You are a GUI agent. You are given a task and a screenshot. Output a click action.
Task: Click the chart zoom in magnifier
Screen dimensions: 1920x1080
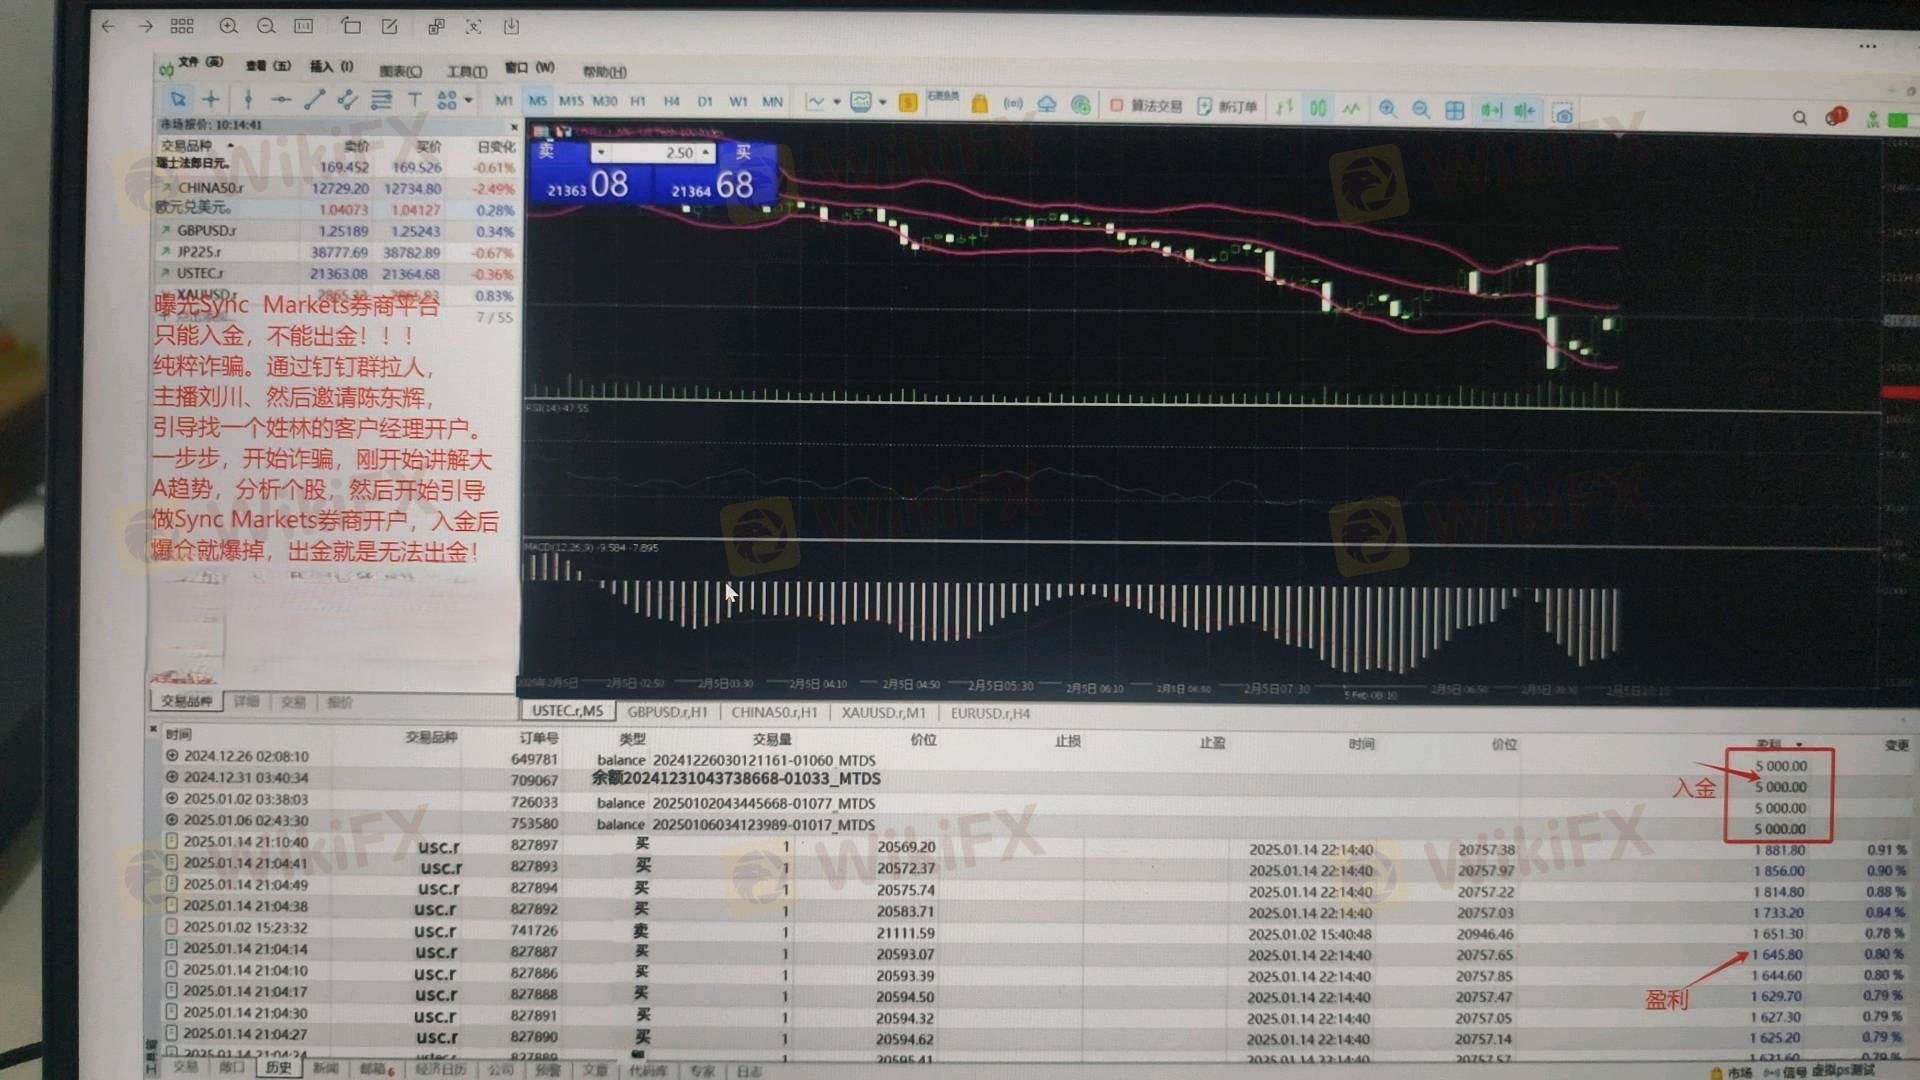tap(1388, 109)
